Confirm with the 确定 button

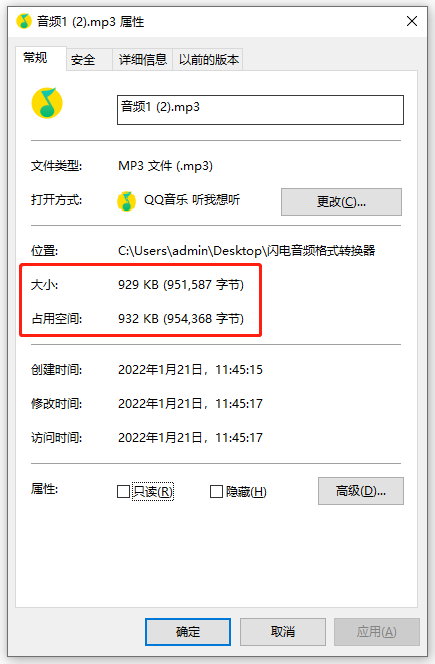coord(188,632)
